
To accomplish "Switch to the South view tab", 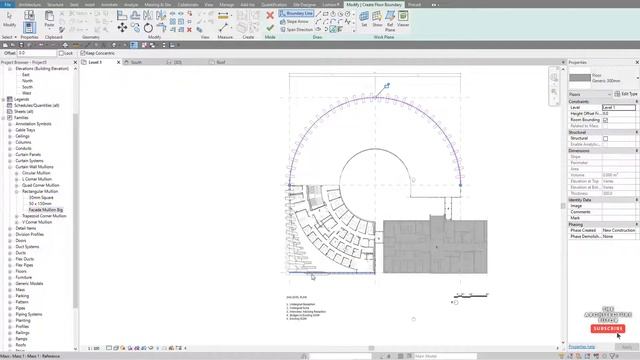I will point(136,62).
